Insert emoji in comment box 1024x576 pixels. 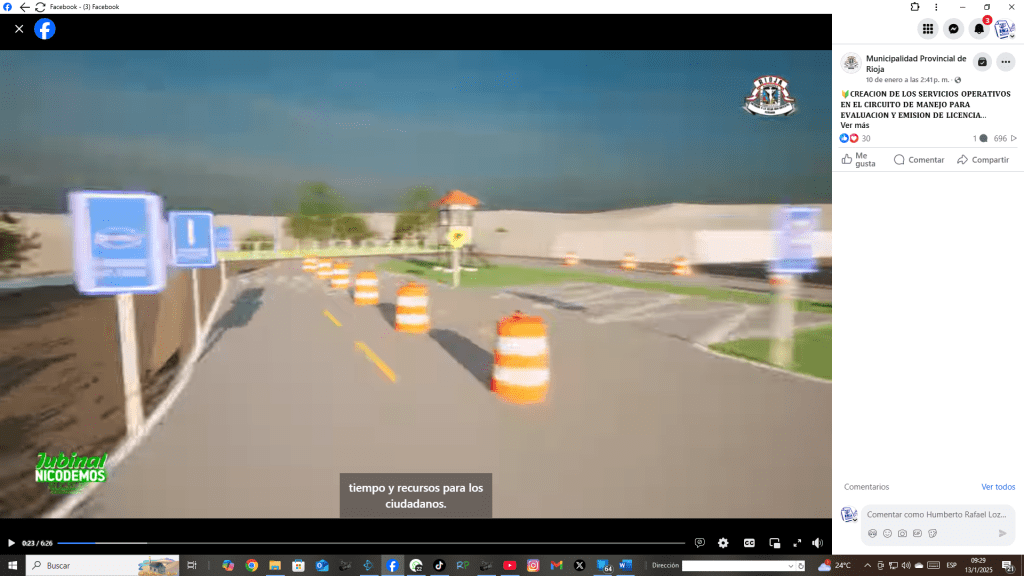pos(887,533)
